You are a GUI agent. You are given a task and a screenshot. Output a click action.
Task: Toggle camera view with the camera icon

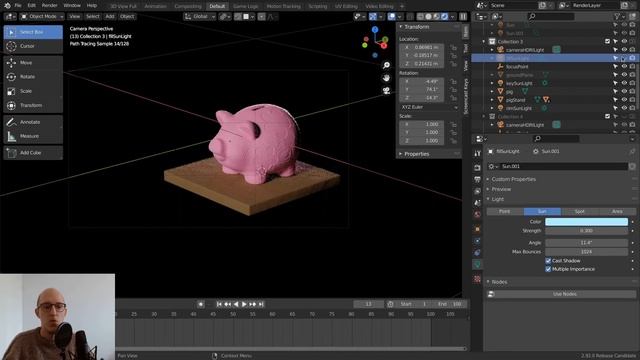pos(386,91)
